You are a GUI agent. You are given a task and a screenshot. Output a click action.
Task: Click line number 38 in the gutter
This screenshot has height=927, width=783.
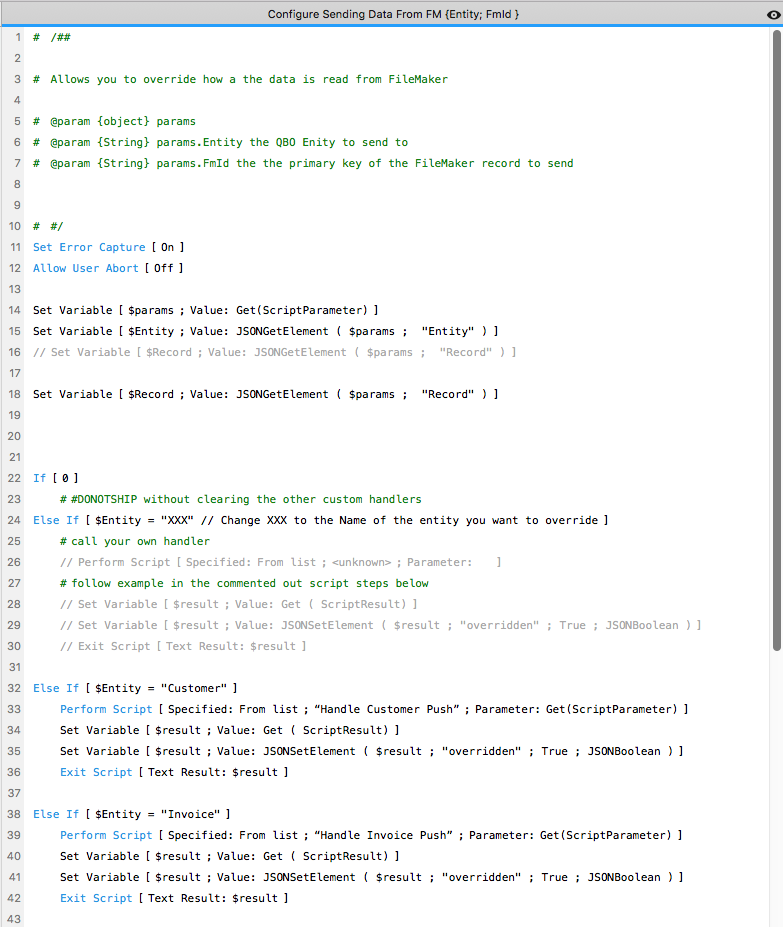point(14,814)
